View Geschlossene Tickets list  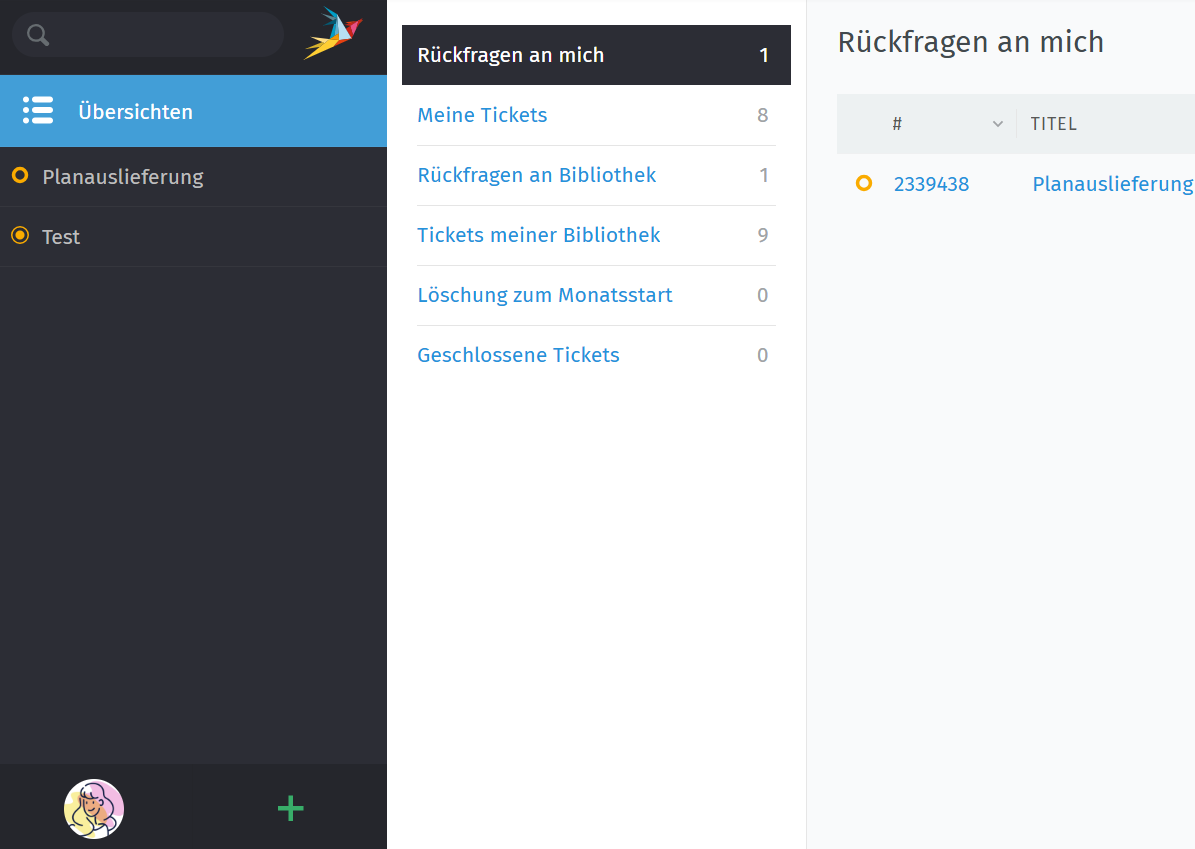(x=518, y=355)
